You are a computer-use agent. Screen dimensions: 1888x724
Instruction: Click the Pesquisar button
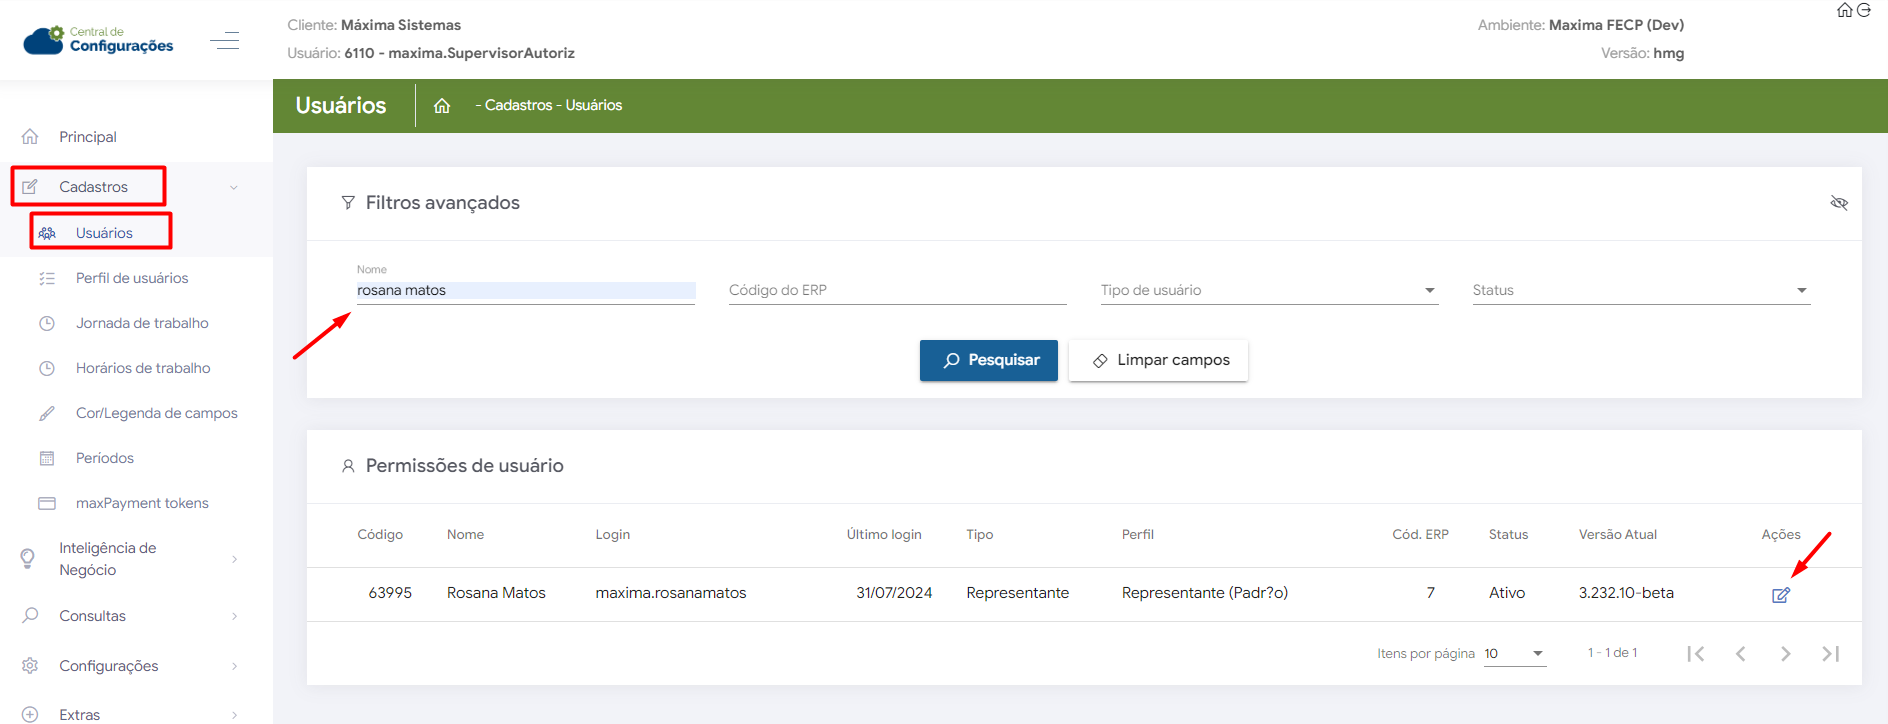(x=988, y=360)
